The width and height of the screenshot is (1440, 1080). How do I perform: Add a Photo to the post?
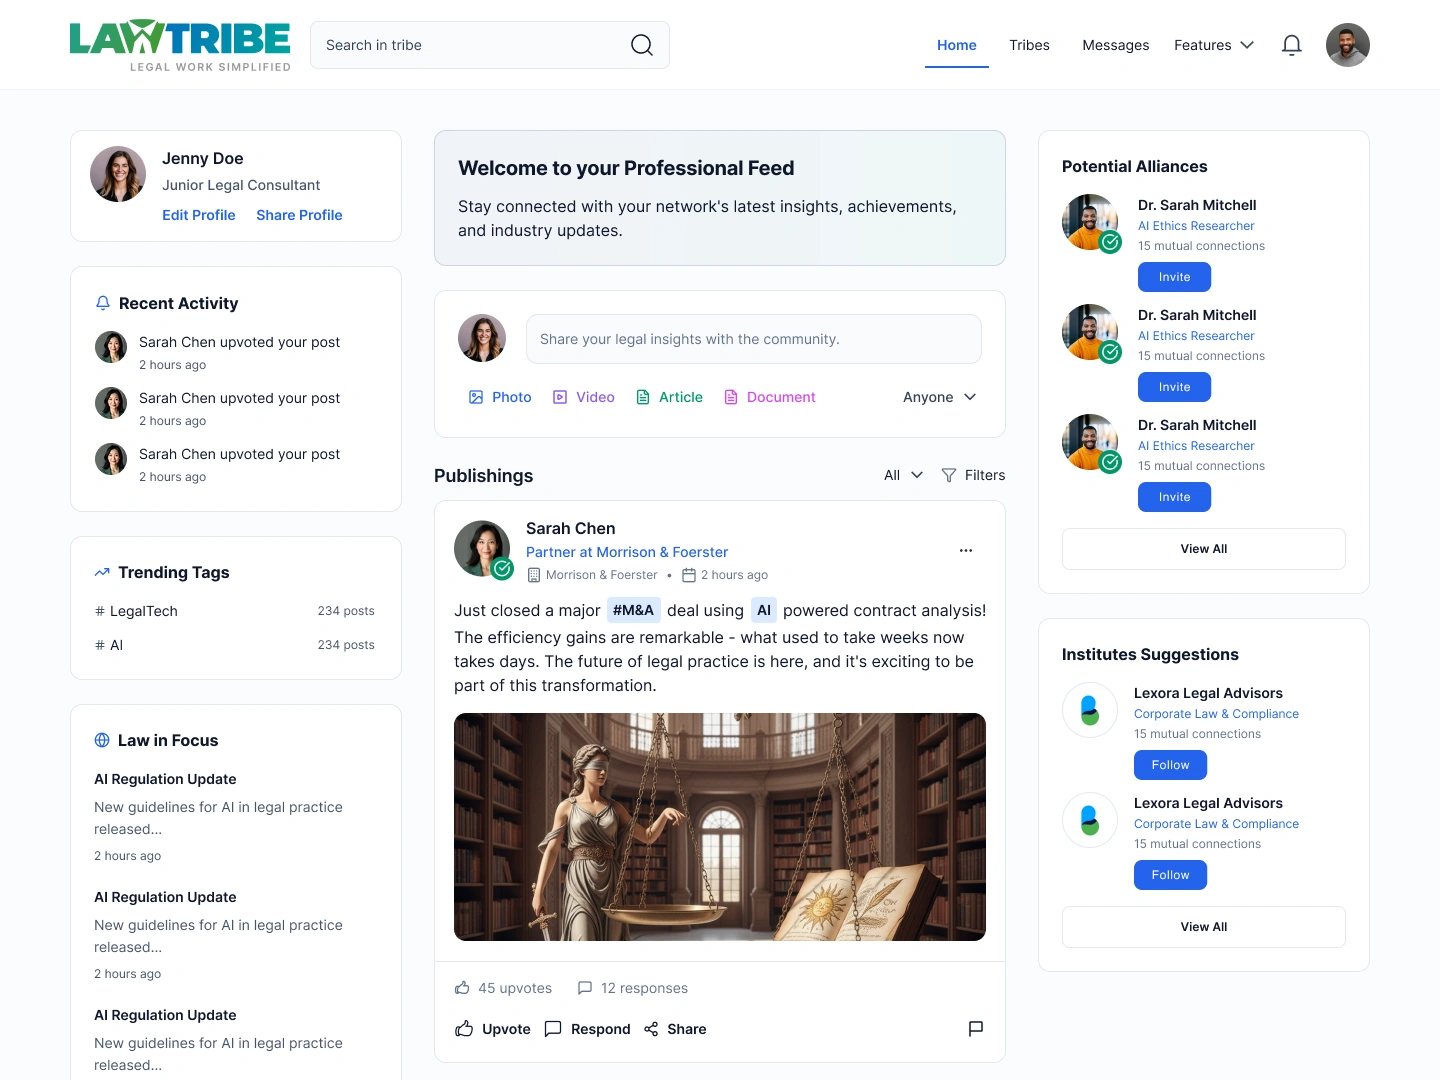[x=500, y=397]
